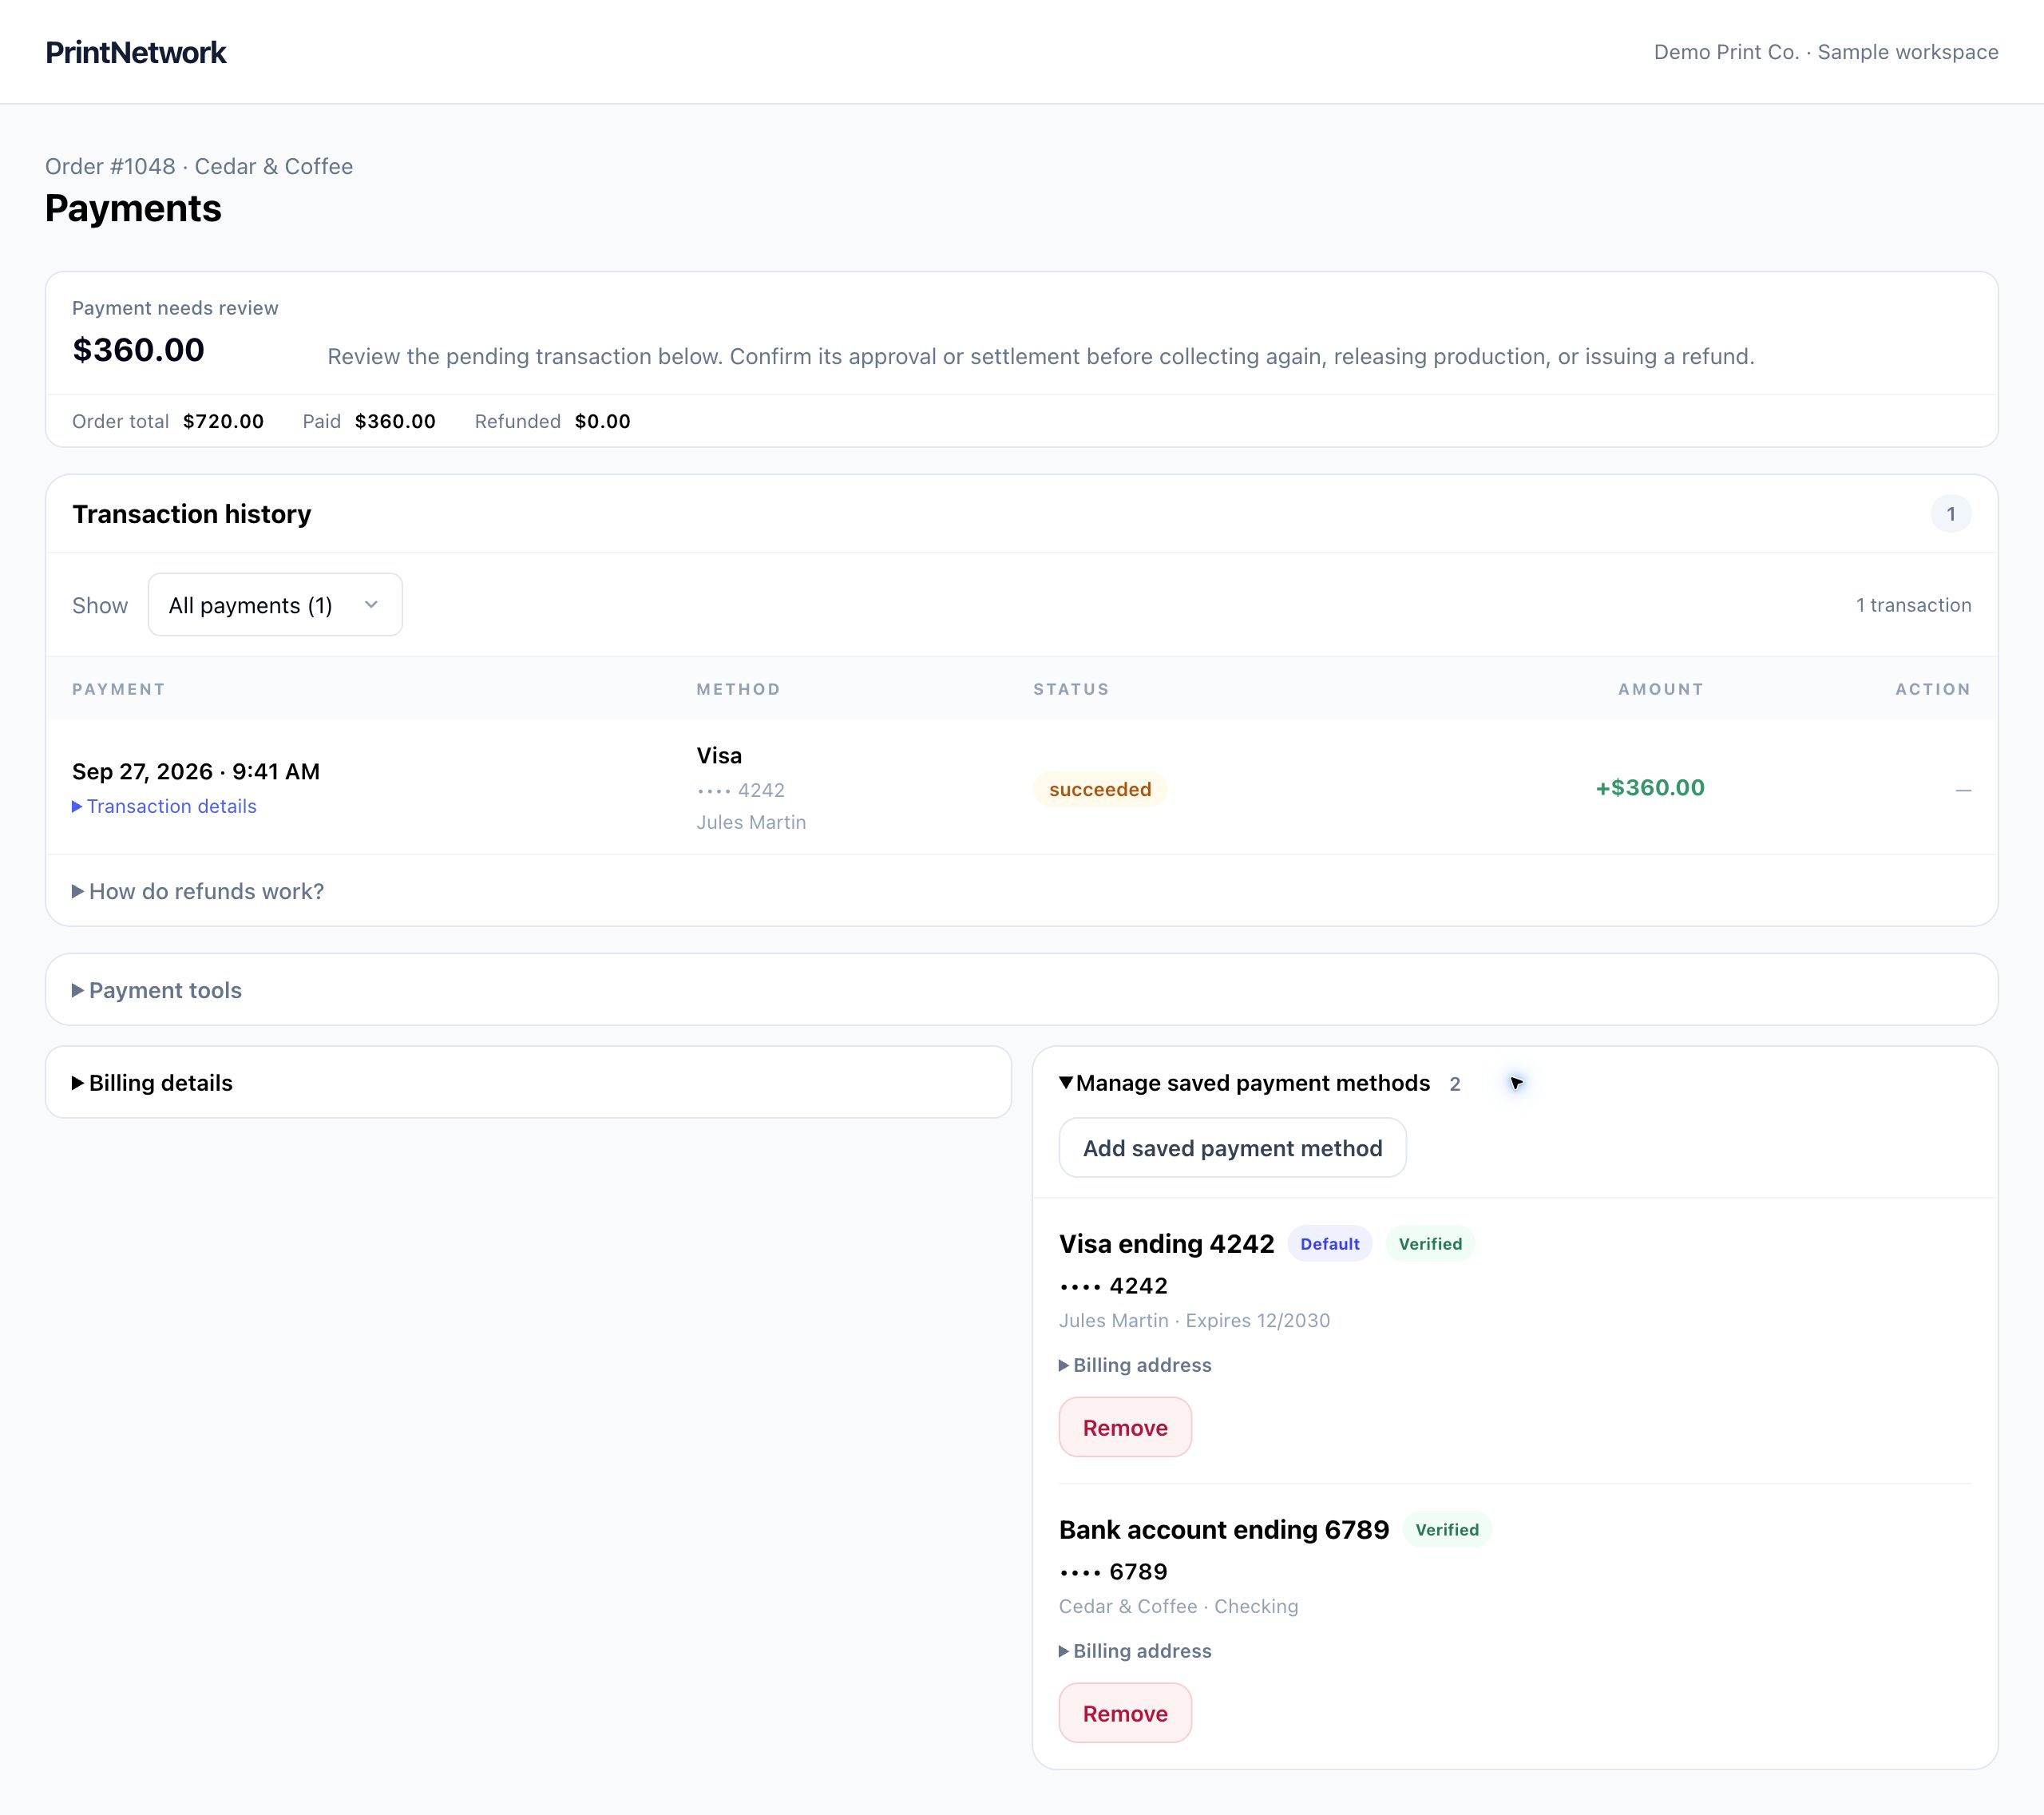Viewport: 2044px width, 1815px height.
Task: Click the Bank account ending 6789 title
Action: point(1224,1530)
